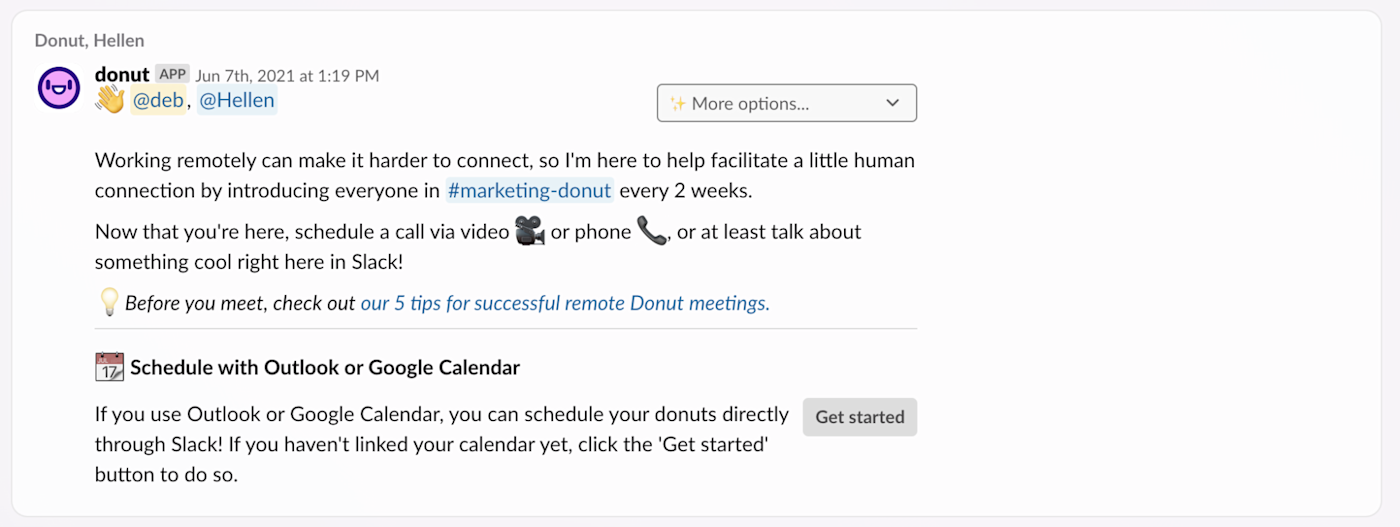
Task: Click the @Hellen mention
Action: coord(237,100)
